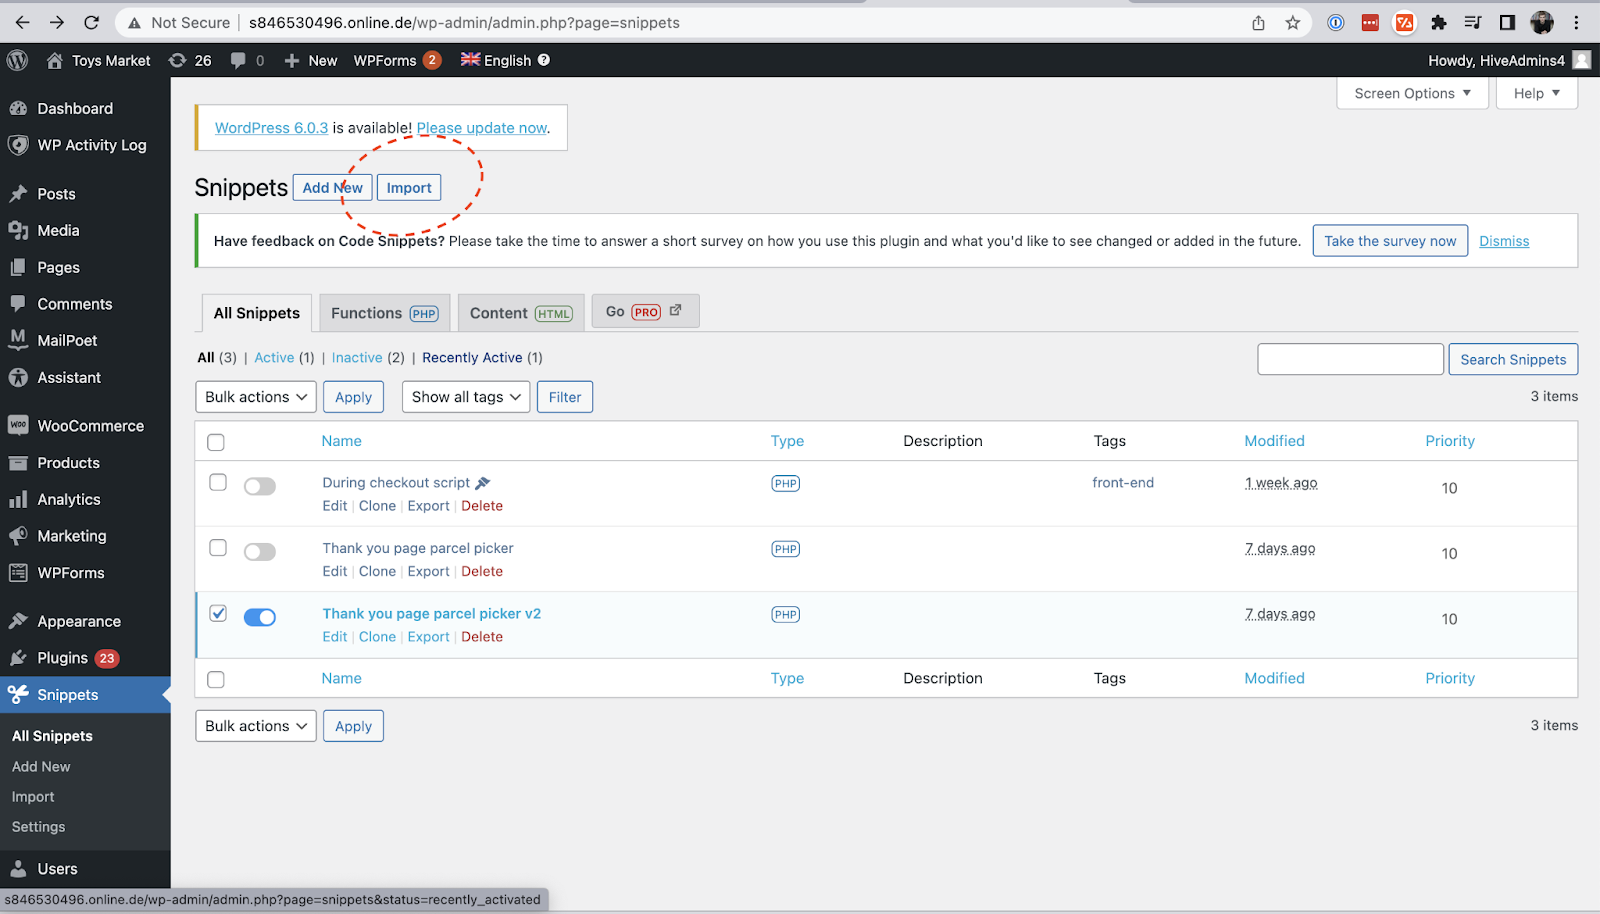Viewport: 1600px width, 914px height.
Task: Switch to the Functions PHP tab
Action: 385,313
